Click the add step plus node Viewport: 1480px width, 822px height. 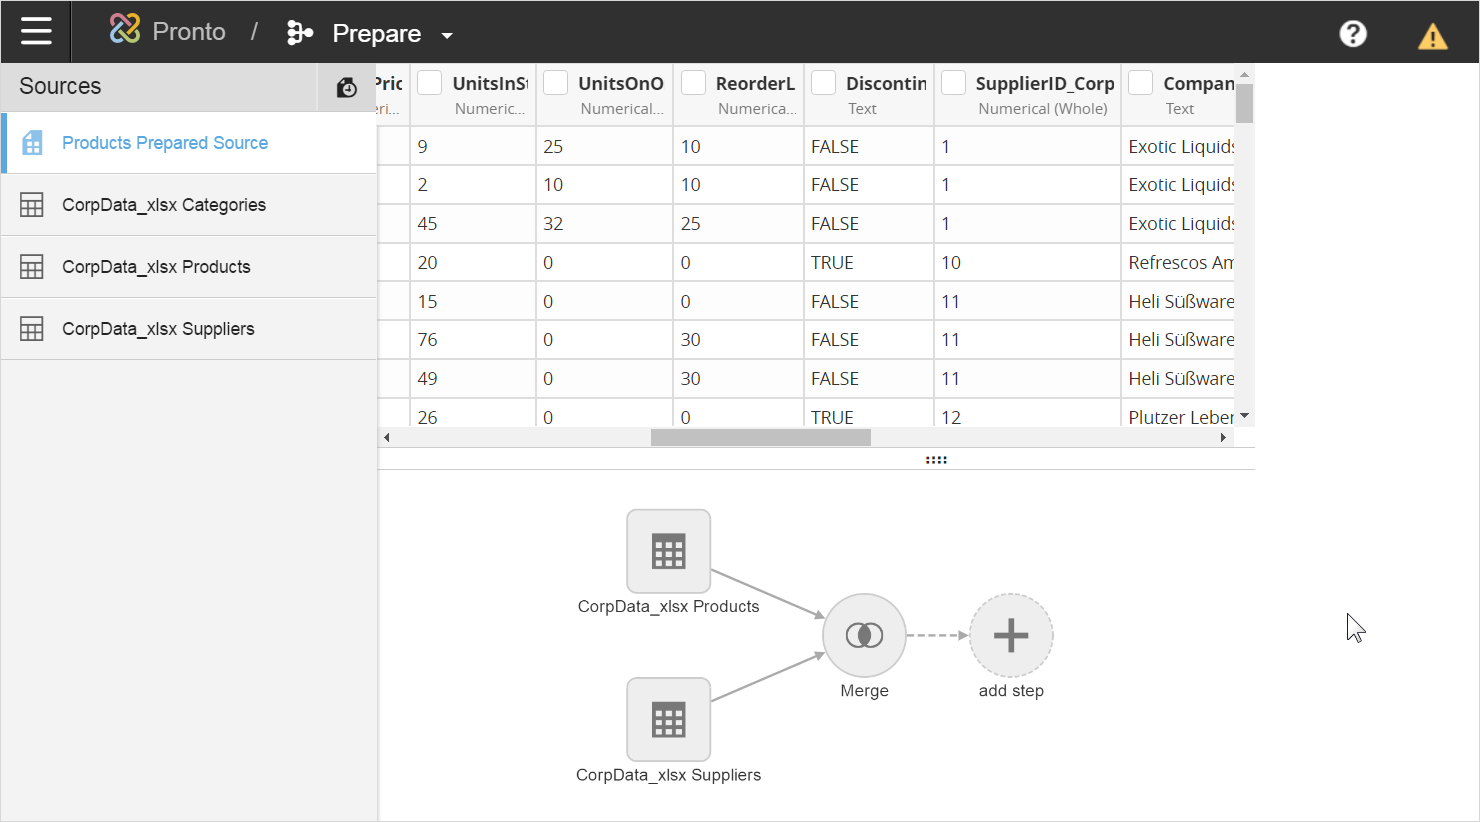1010,635
